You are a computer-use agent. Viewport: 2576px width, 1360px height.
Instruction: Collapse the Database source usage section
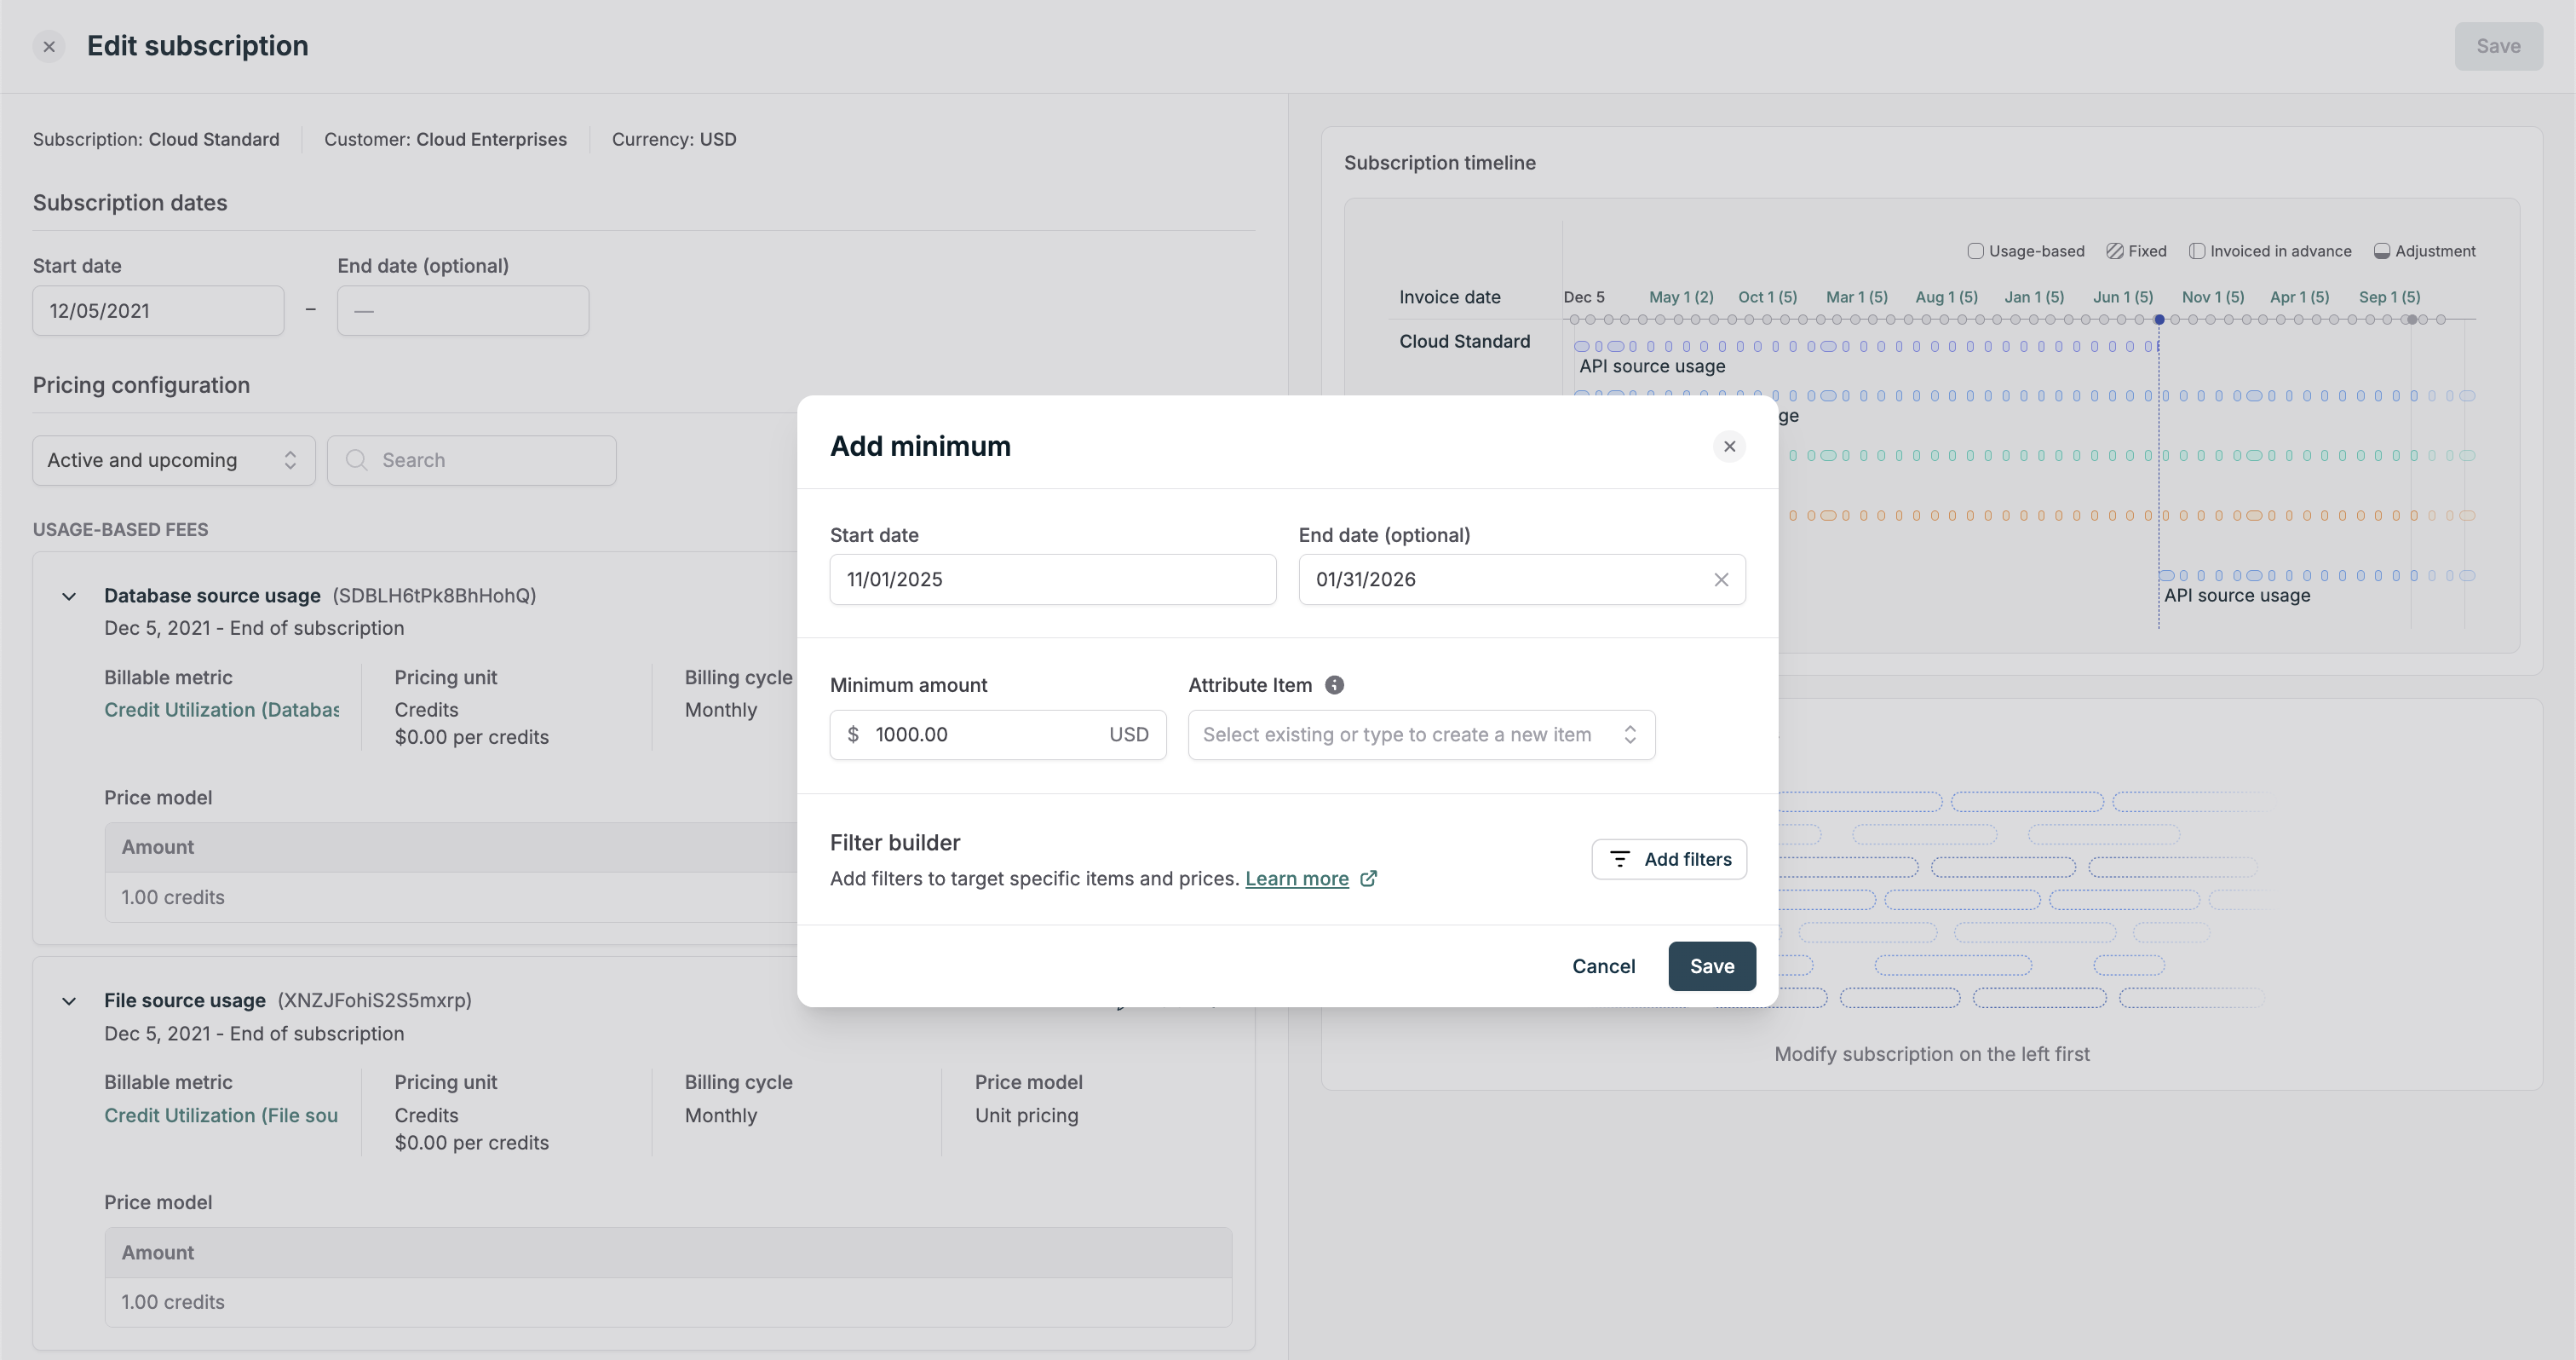coord(69,597)
